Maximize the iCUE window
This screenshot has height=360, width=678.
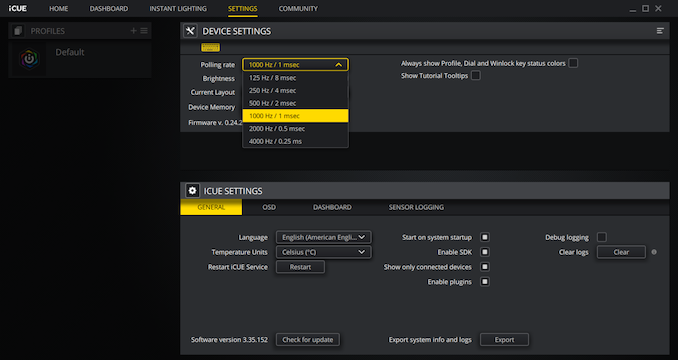[645, 9]
